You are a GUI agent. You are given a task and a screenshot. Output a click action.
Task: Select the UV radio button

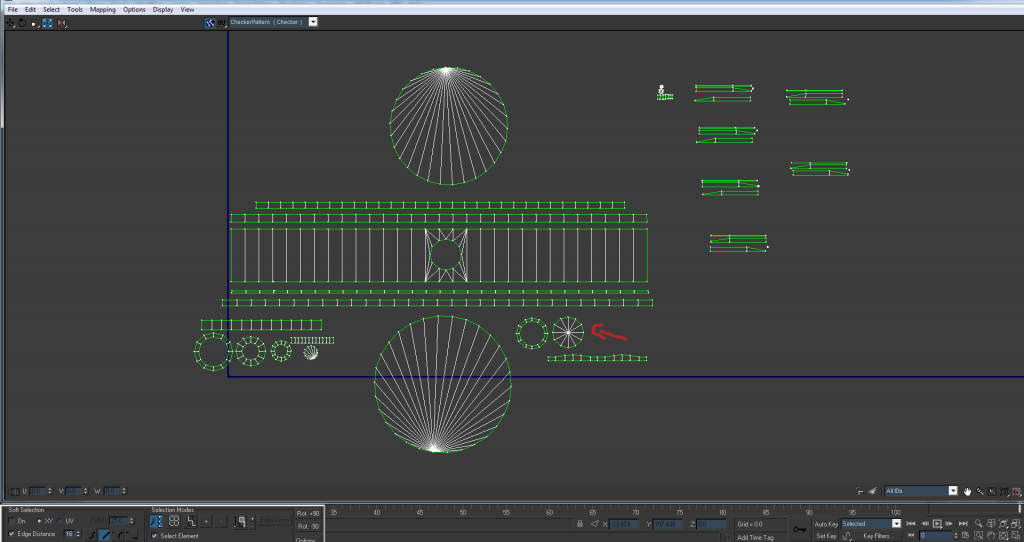coord(59,521)
